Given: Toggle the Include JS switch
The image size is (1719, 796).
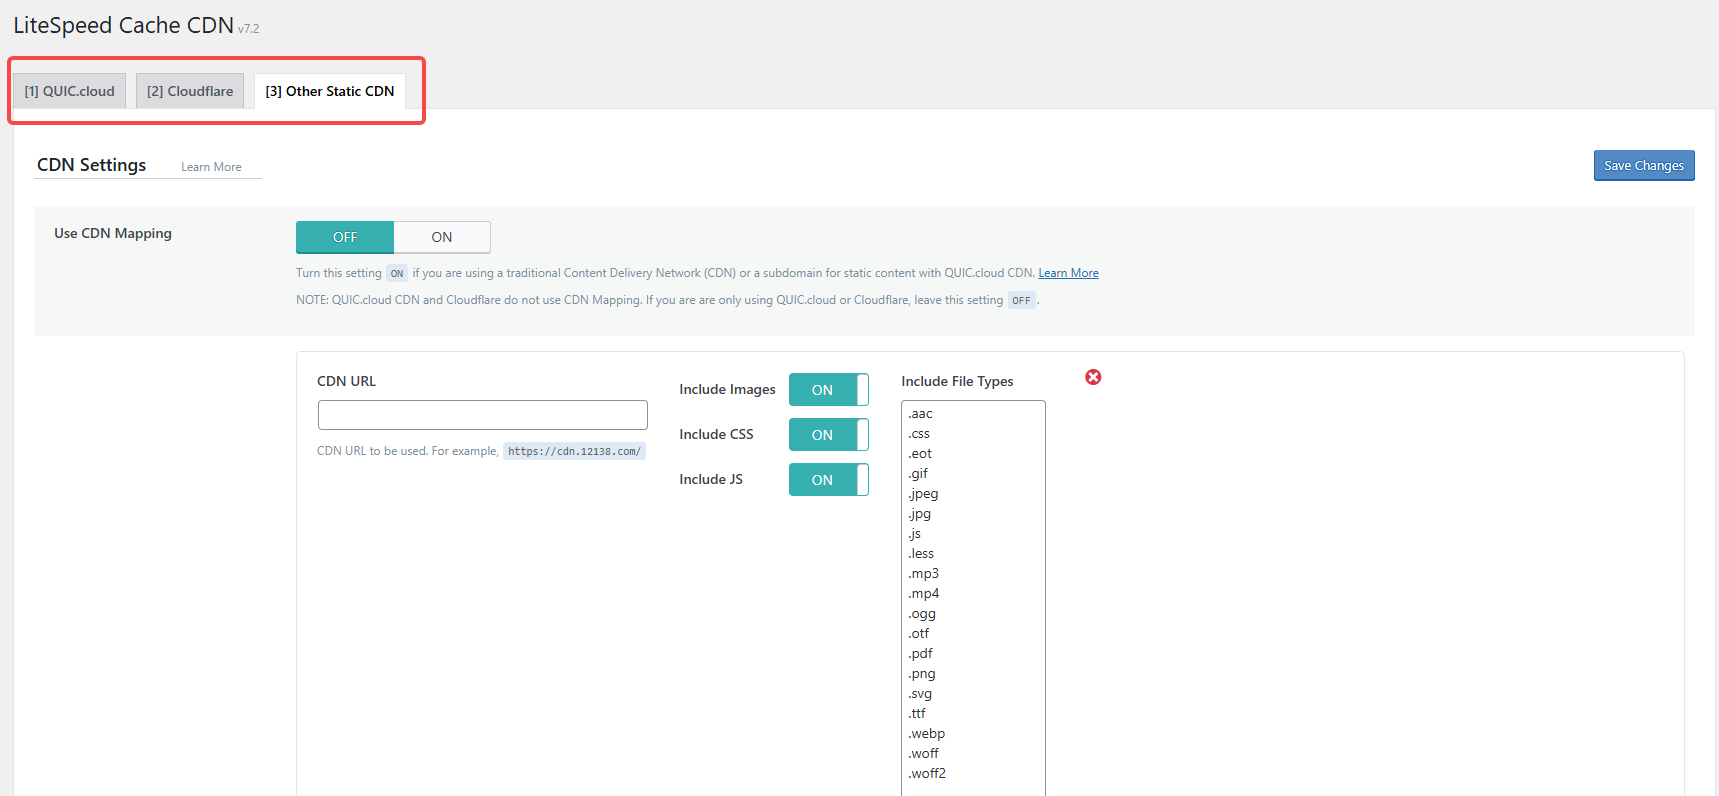Looking at the screenshot, I should tap(828, 480).
